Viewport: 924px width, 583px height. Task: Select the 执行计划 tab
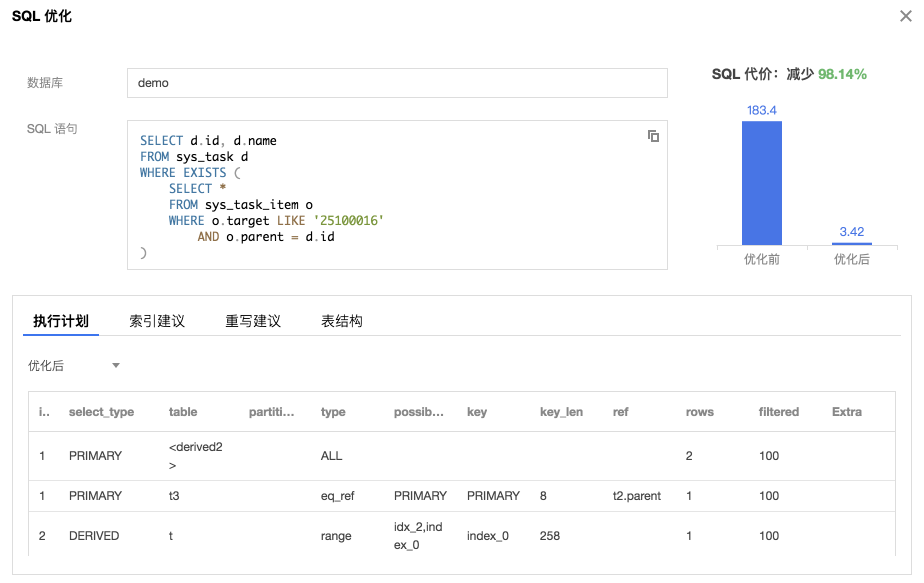[x=61, y=321]
